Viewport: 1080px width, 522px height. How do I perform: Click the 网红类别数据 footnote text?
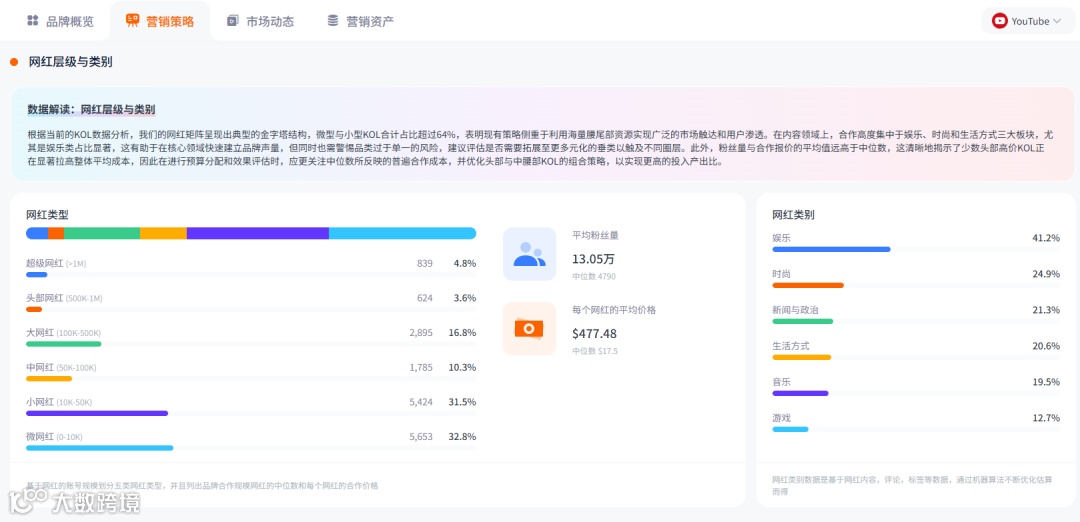coord(913,486)
